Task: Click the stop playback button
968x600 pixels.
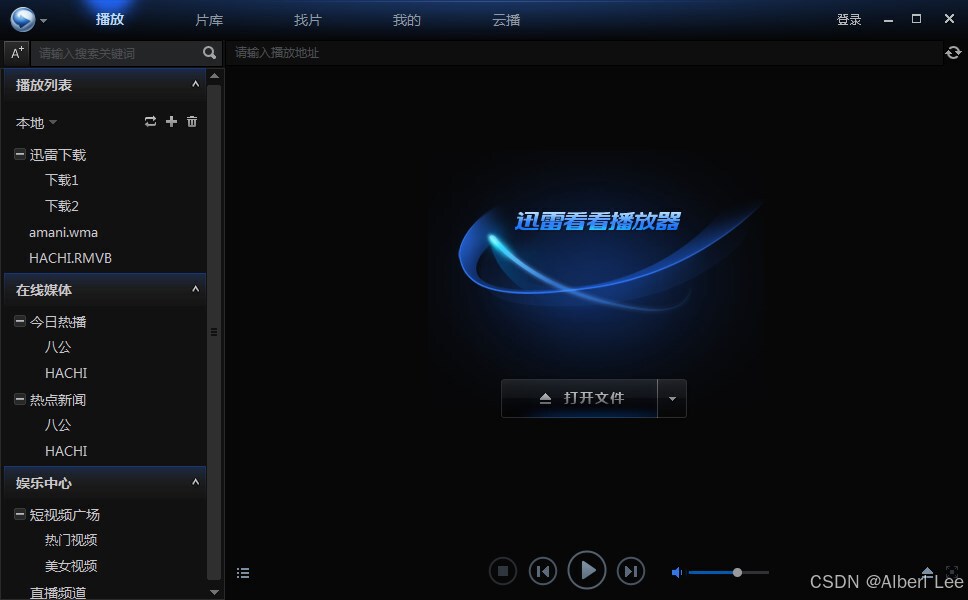Action: click(503, 571)
